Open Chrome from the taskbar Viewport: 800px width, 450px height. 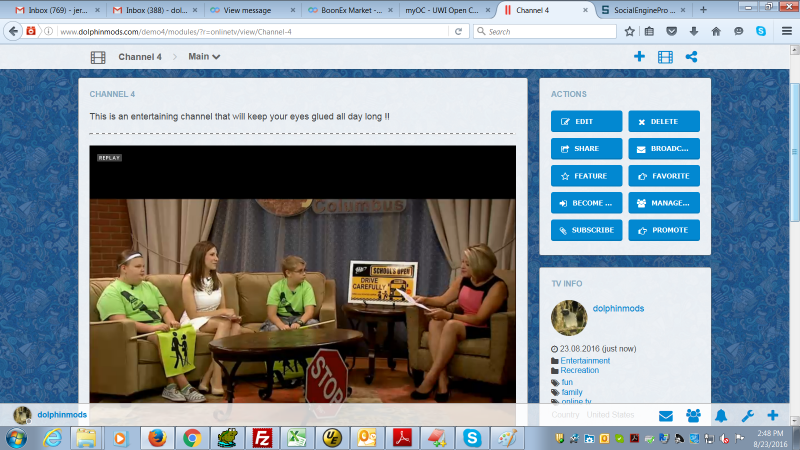click(x=192, y=438)
